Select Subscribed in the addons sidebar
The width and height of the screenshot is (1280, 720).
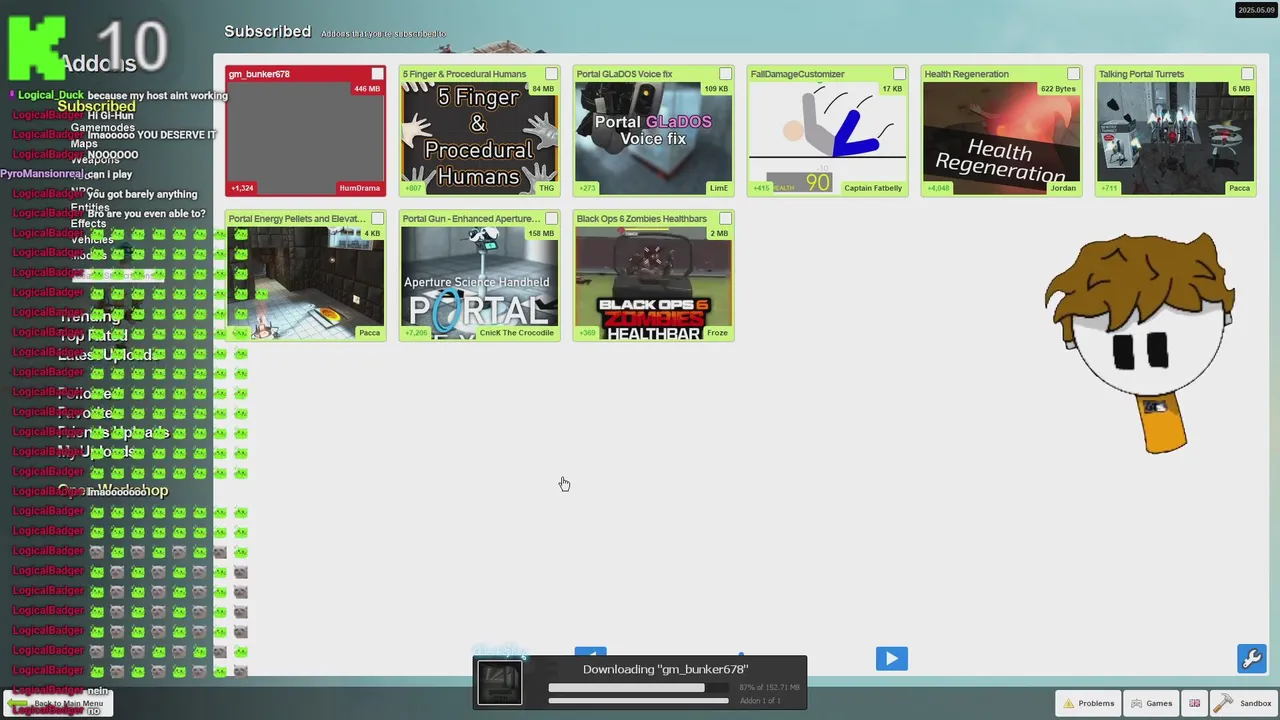[x=96, y=106]
